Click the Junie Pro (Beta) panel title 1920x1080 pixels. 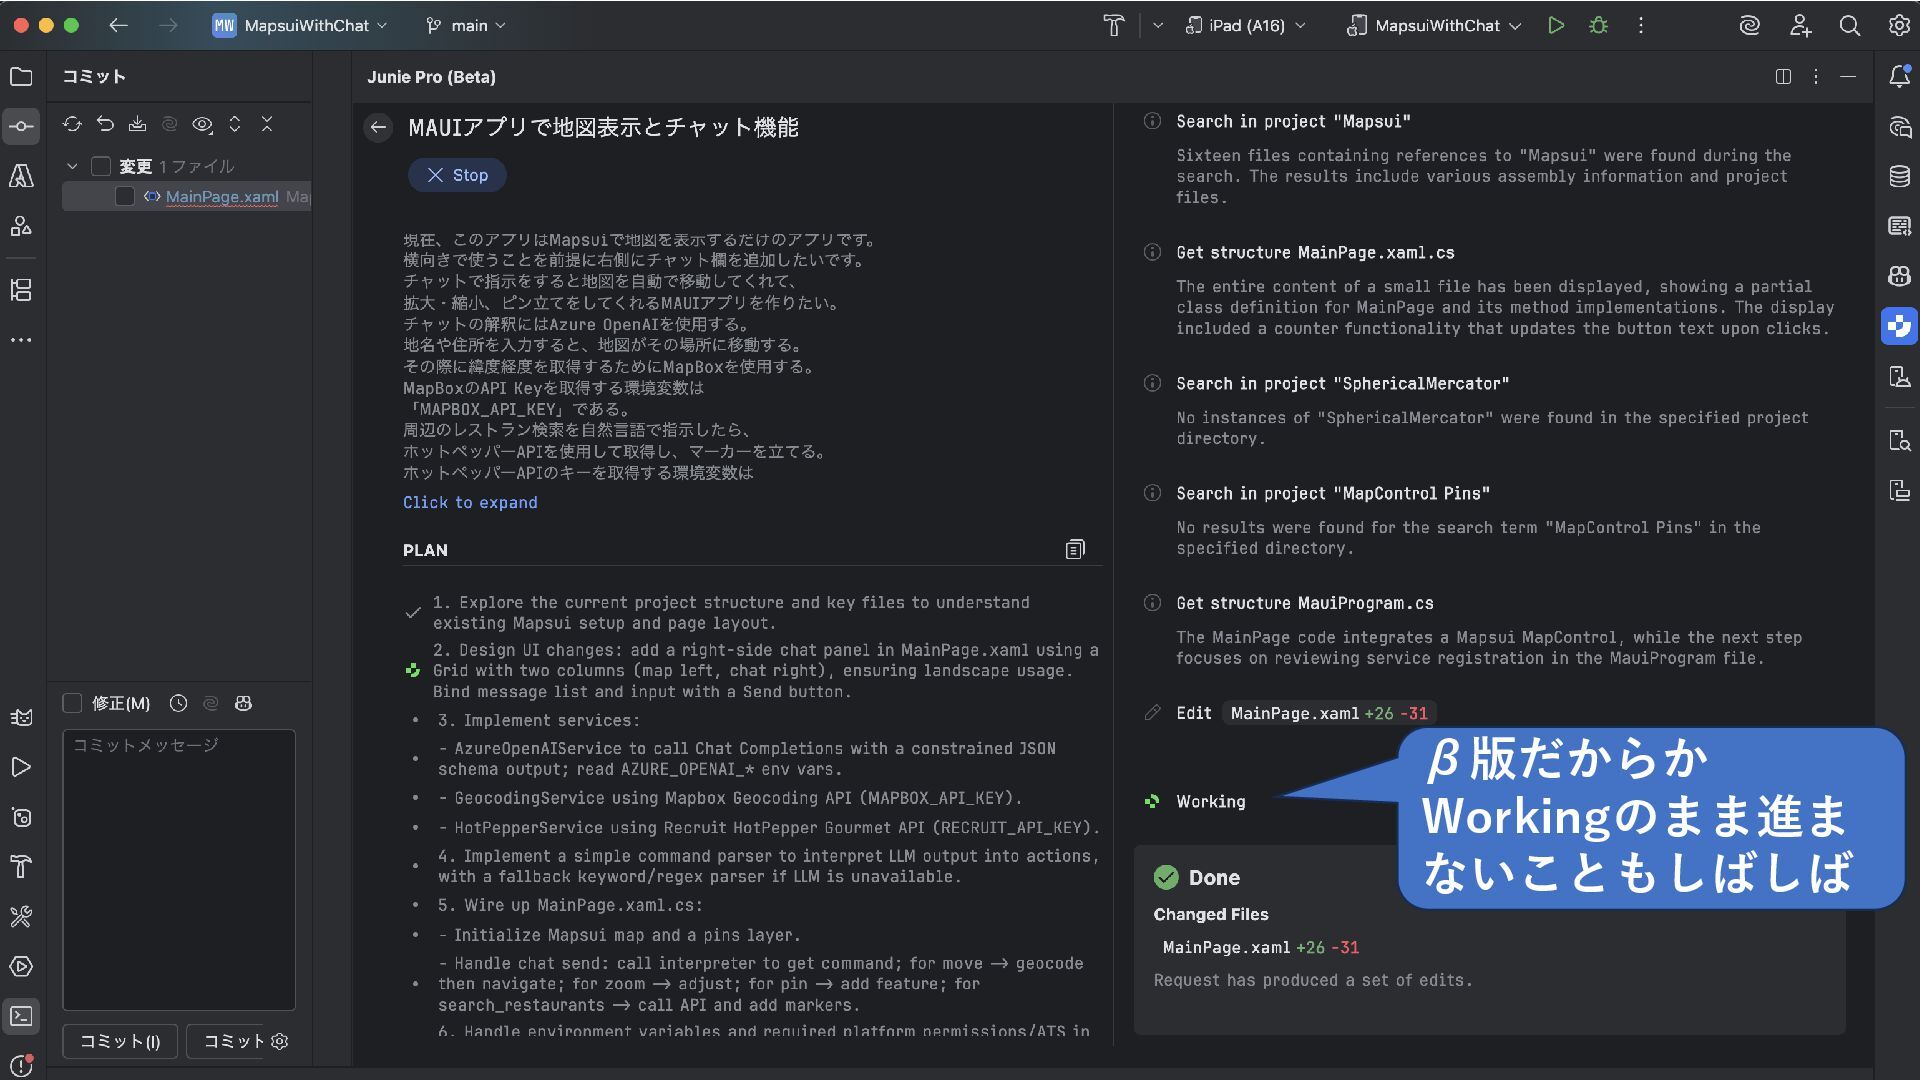click(431, 77)
